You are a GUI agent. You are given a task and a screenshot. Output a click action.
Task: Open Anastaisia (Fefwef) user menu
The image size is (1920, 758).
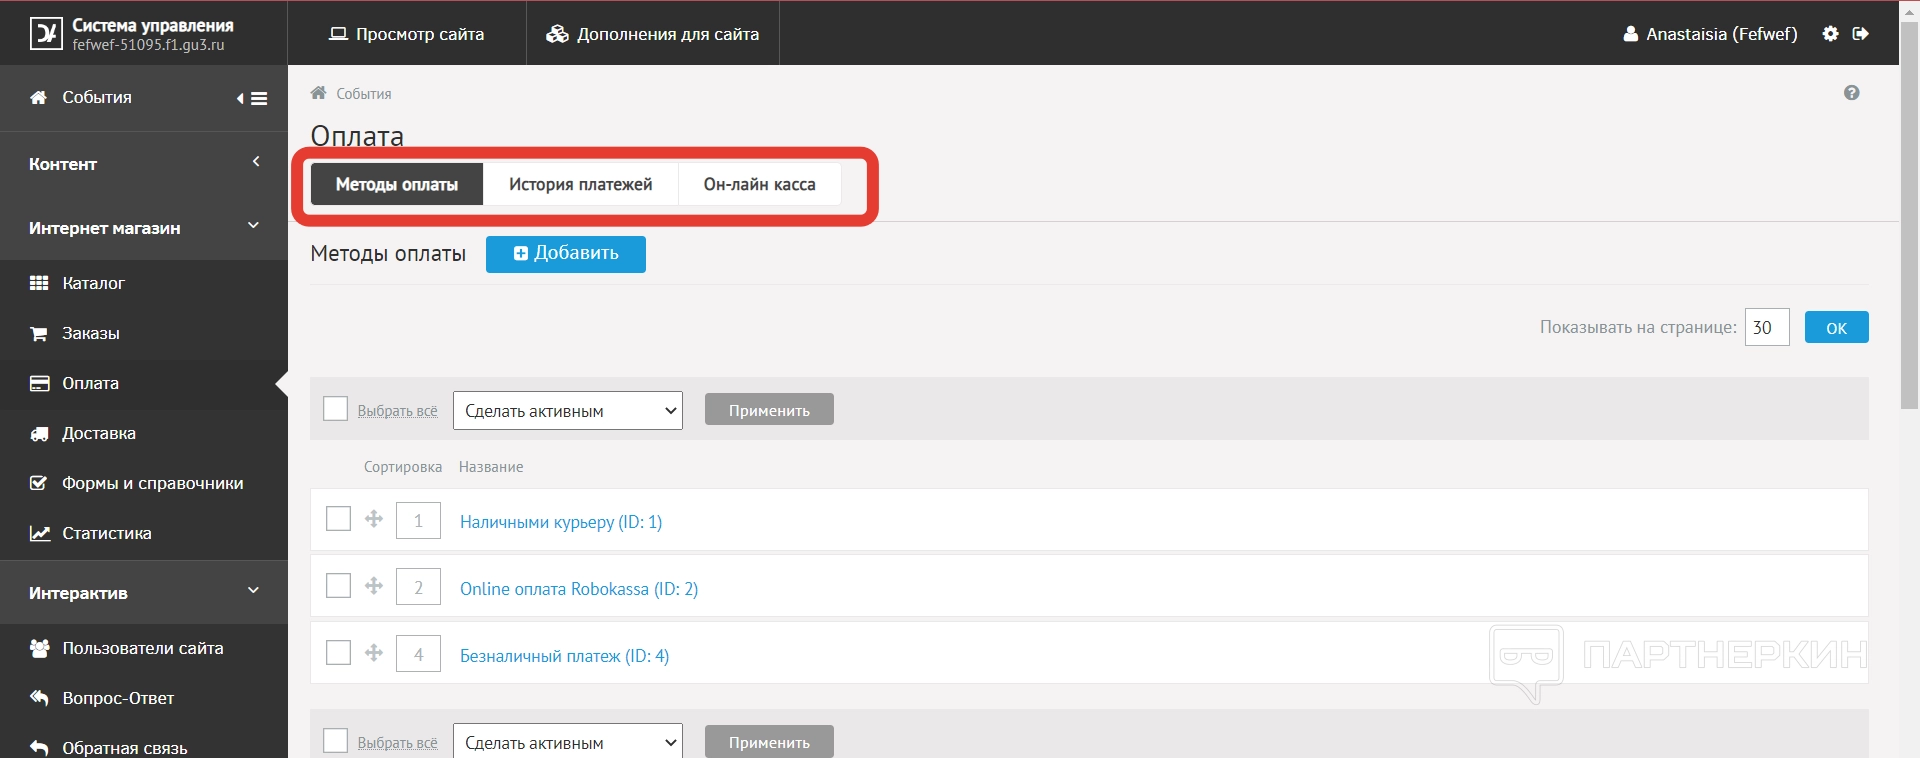(x=1710, y=34)
